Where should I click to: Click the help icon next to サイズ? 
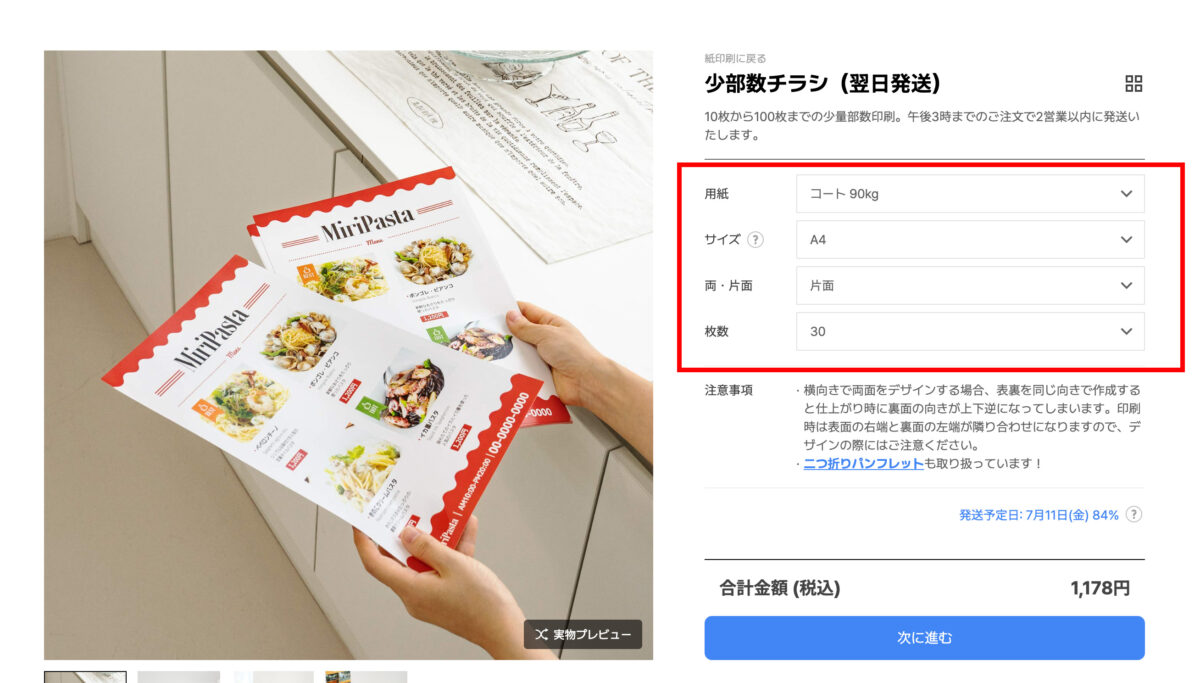tap(756, 240)
